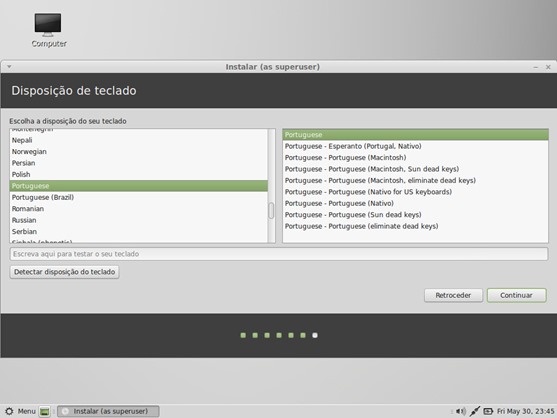The image size is (557, 418).
Task: Select Portuguese (Macintosh, eliminate dead keys) variant
Action: (x=415, y=180)
